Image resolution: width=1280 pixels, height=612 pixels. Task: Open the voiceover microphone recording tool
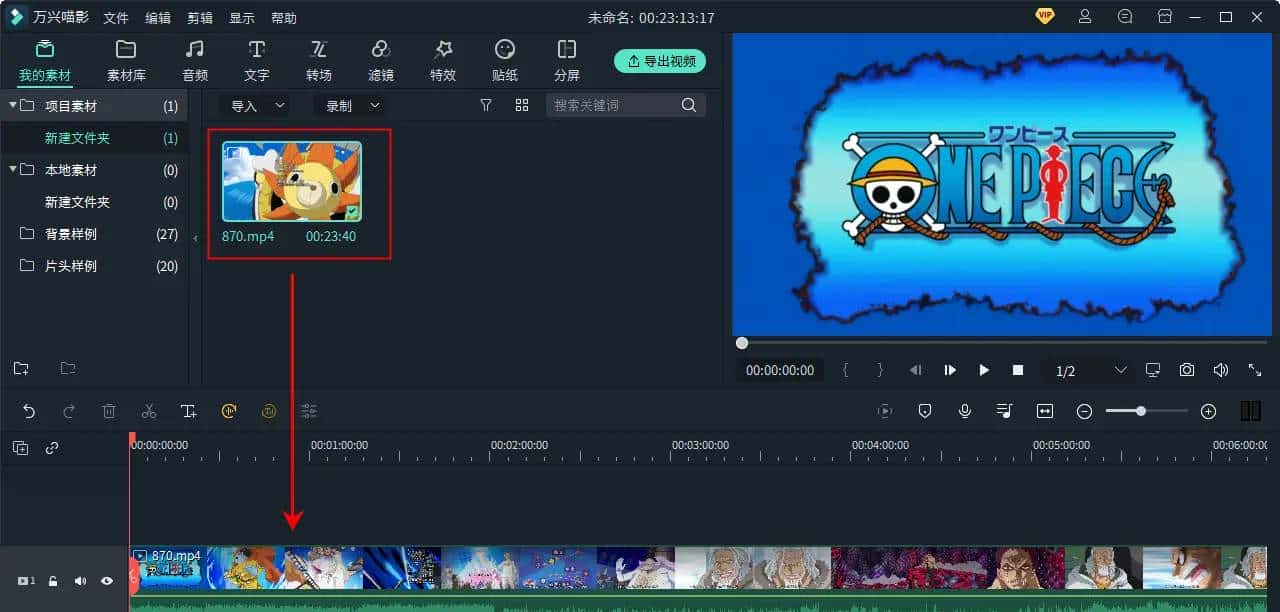click(x=964, y=411)
